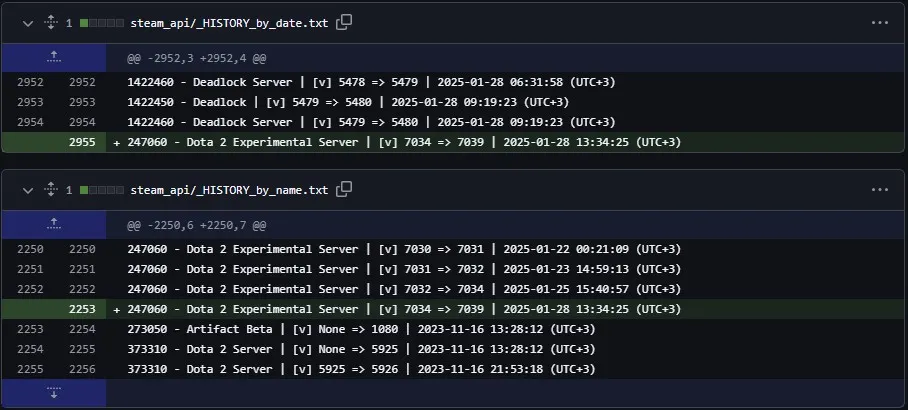Expand all lines in _HISTORY_by_name.txt
The image size is (908, 410).
[x=50, y=189]
